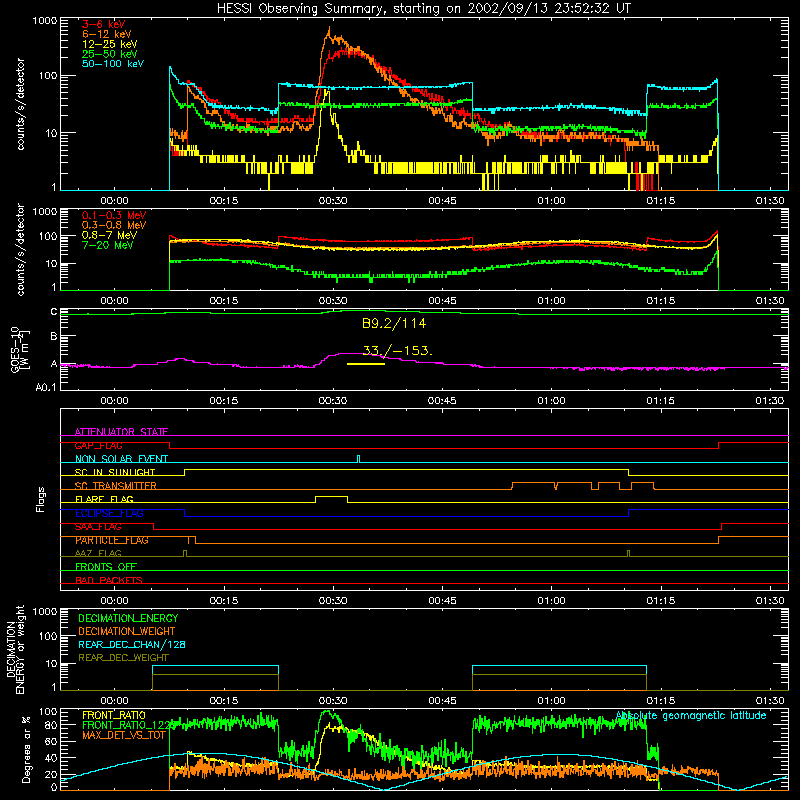
Task: Select the SC_IN_SUNLIGHT flag label
Action: (x=115, y=472)
